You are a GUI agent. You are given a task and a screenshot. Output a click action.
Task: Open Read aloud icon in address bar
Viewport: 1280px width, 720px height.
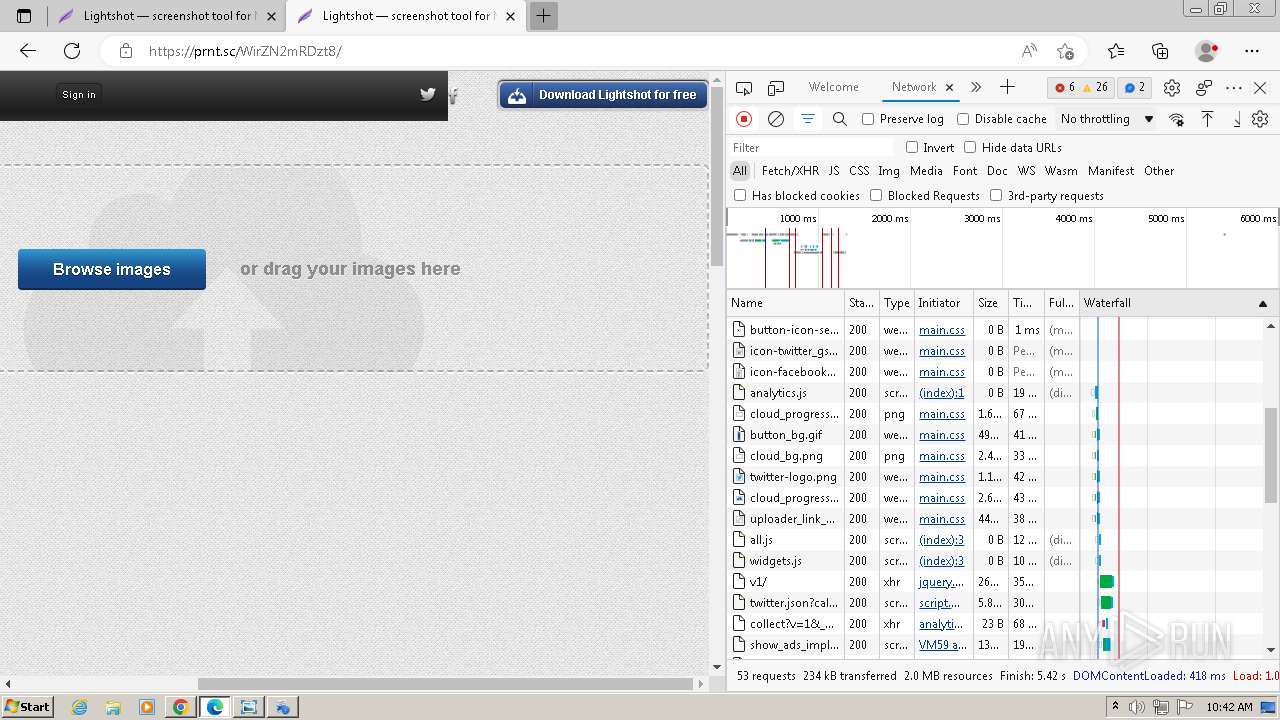click(1029, 51)
